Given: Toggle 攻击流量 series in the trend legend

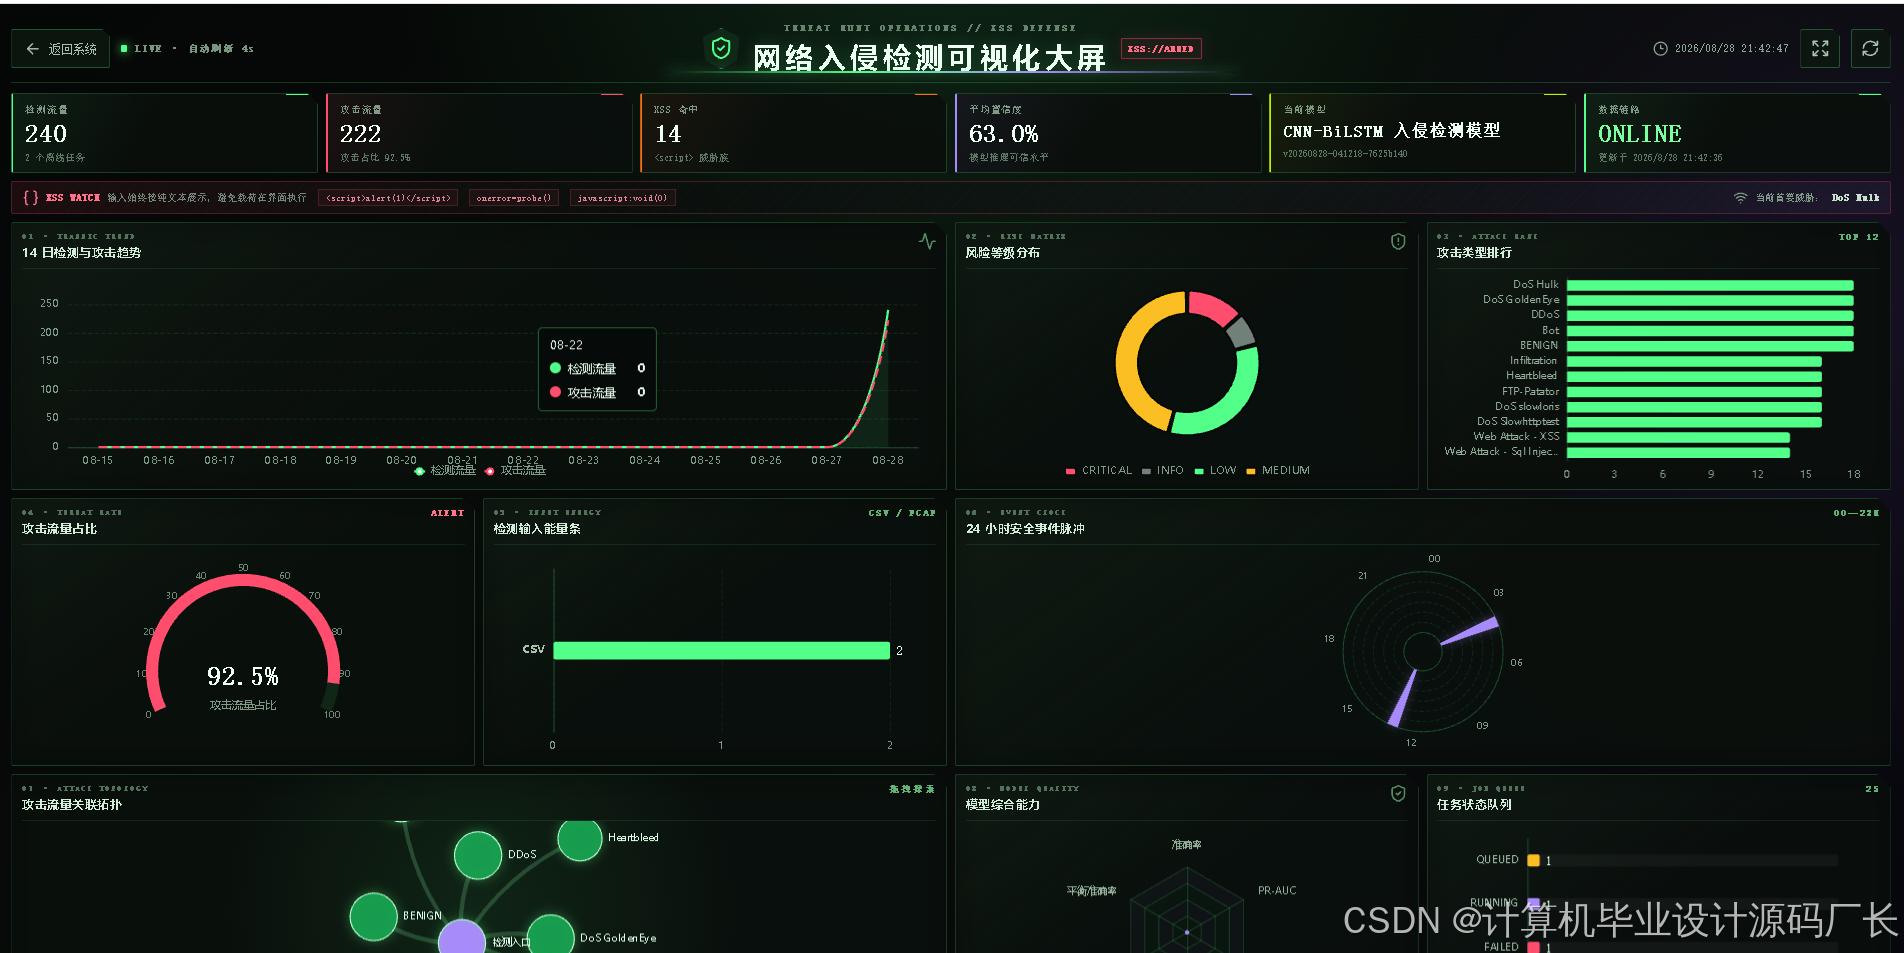Looking at the screenshot, I should click(x=516, y=470).
